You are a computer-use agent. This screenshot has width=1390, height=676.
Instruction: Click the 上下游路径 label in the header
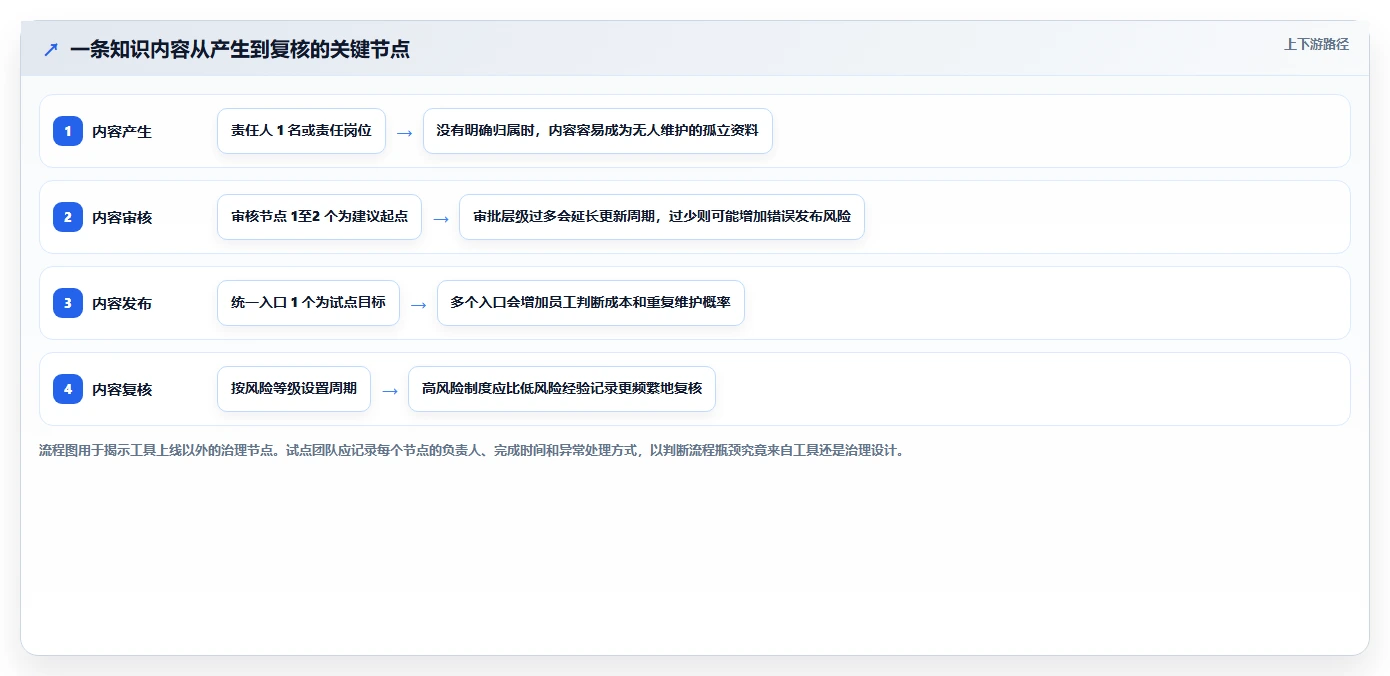[x=1316, y=44]
